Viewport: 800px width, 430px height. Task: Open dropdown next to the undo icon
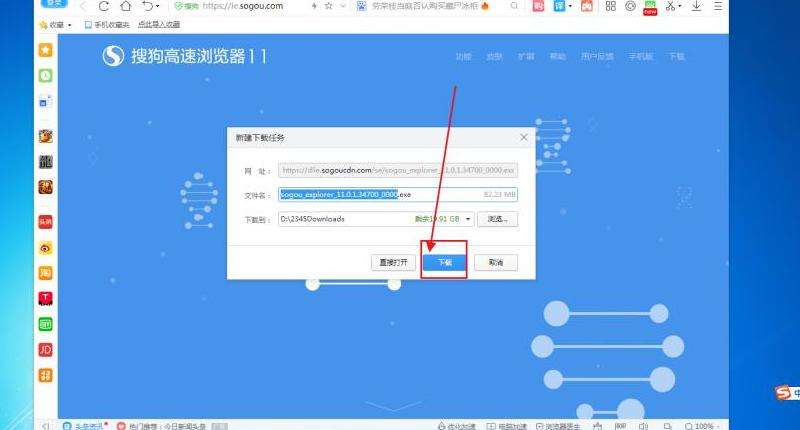coord(158,6)
